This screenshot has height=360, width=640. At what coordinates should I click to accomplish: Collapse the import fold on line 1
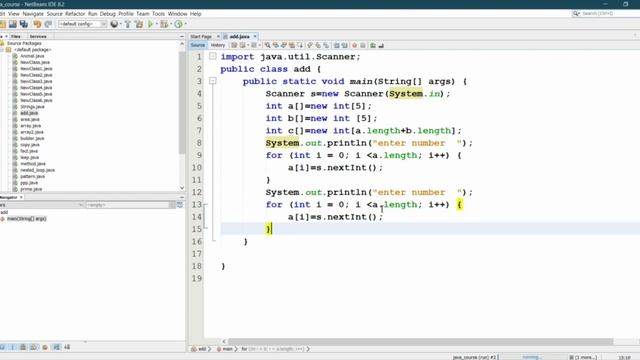pyautogui.click(x=213, y=56)
